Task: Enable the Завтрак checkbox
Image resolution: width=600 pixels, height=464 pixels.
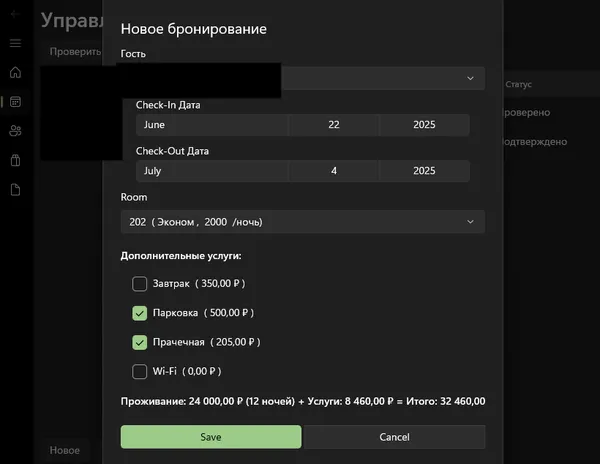Action: [x=140, y=283]
